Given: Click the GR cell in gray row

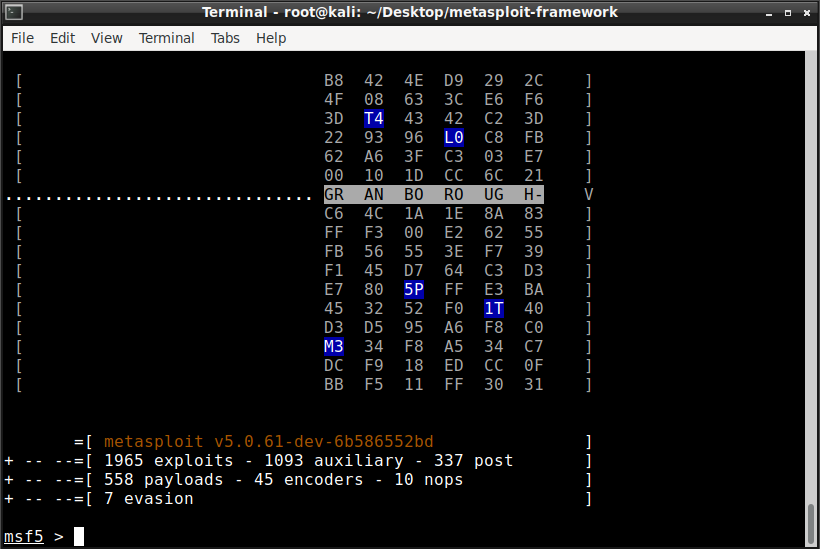Looking at the screenshot, I should (x=334, y=195).
